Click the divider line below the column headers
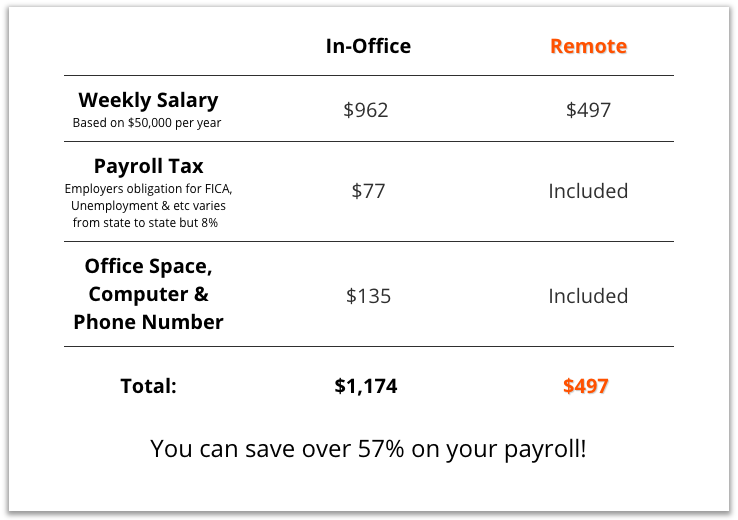The image size is (738, 520). (368, 75)
